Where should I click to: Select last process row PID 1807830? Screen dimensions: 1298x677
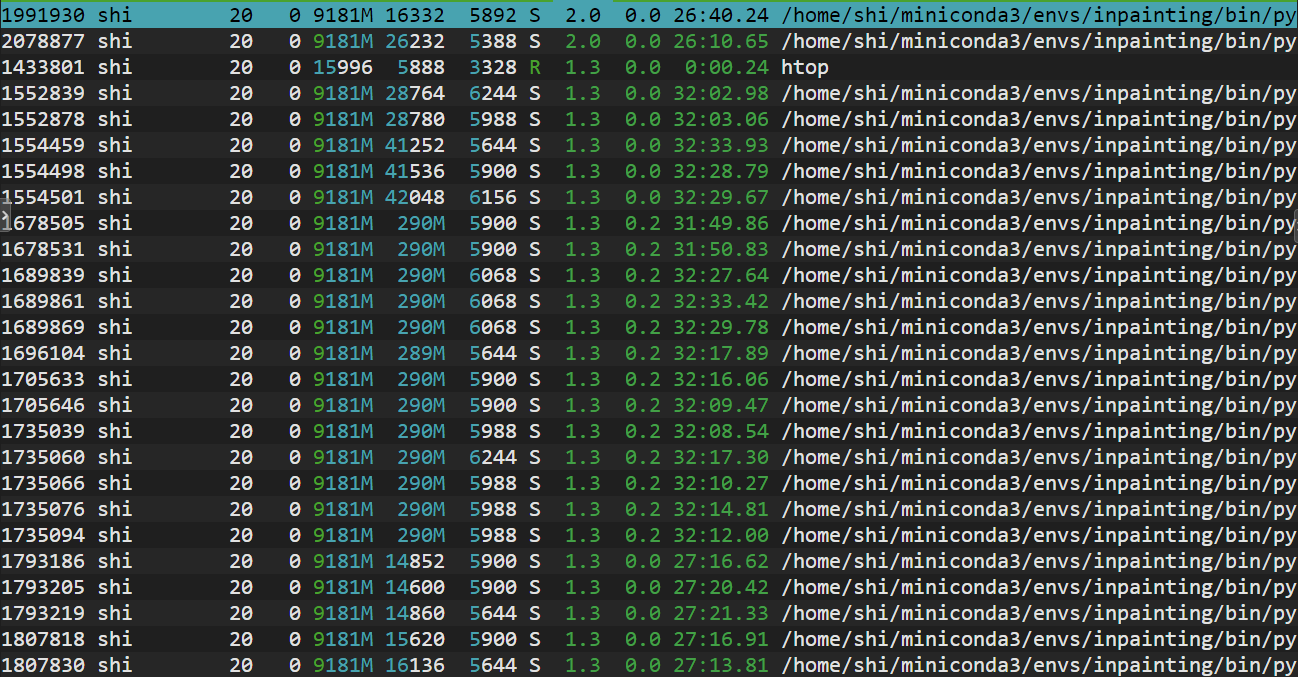[x=43, y=665]
